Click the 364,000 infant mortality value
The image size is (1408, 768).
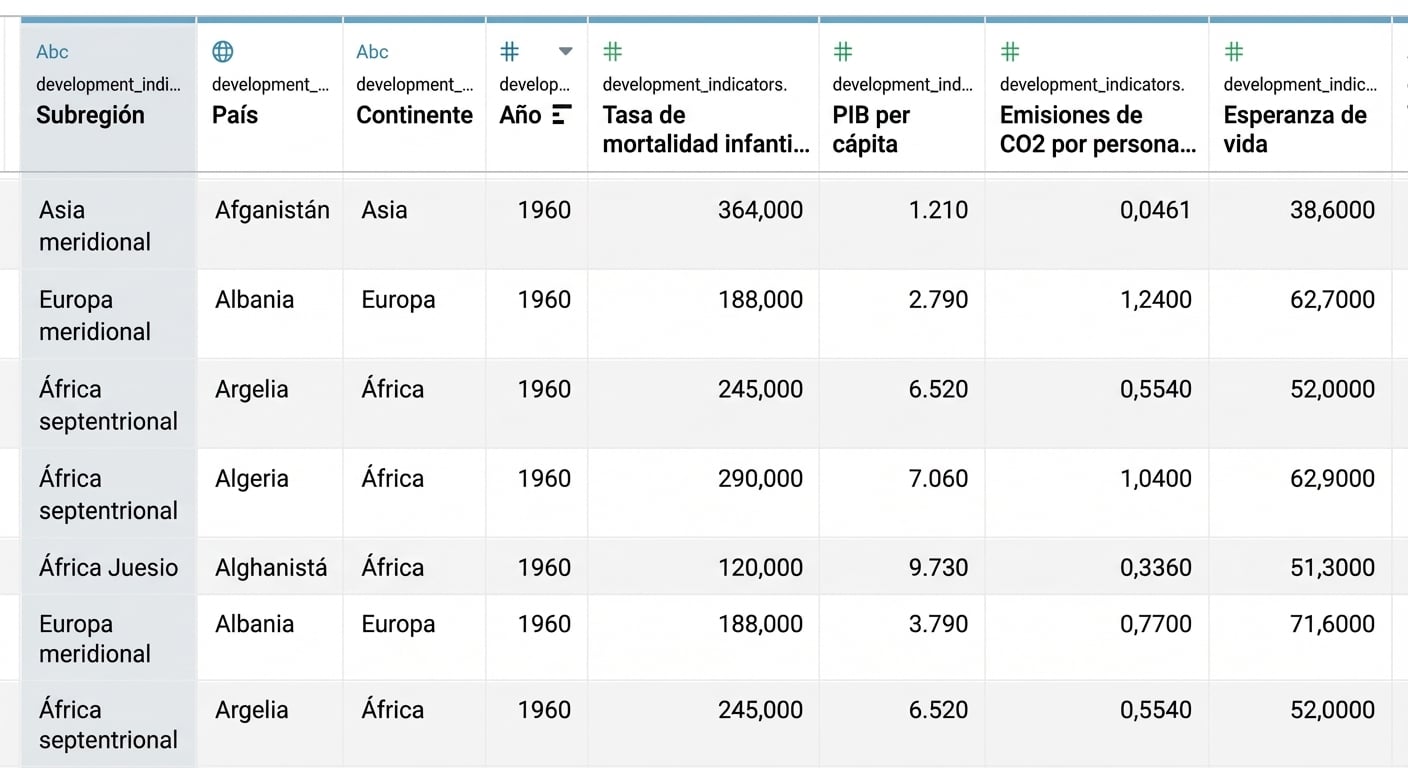point(760,210)
